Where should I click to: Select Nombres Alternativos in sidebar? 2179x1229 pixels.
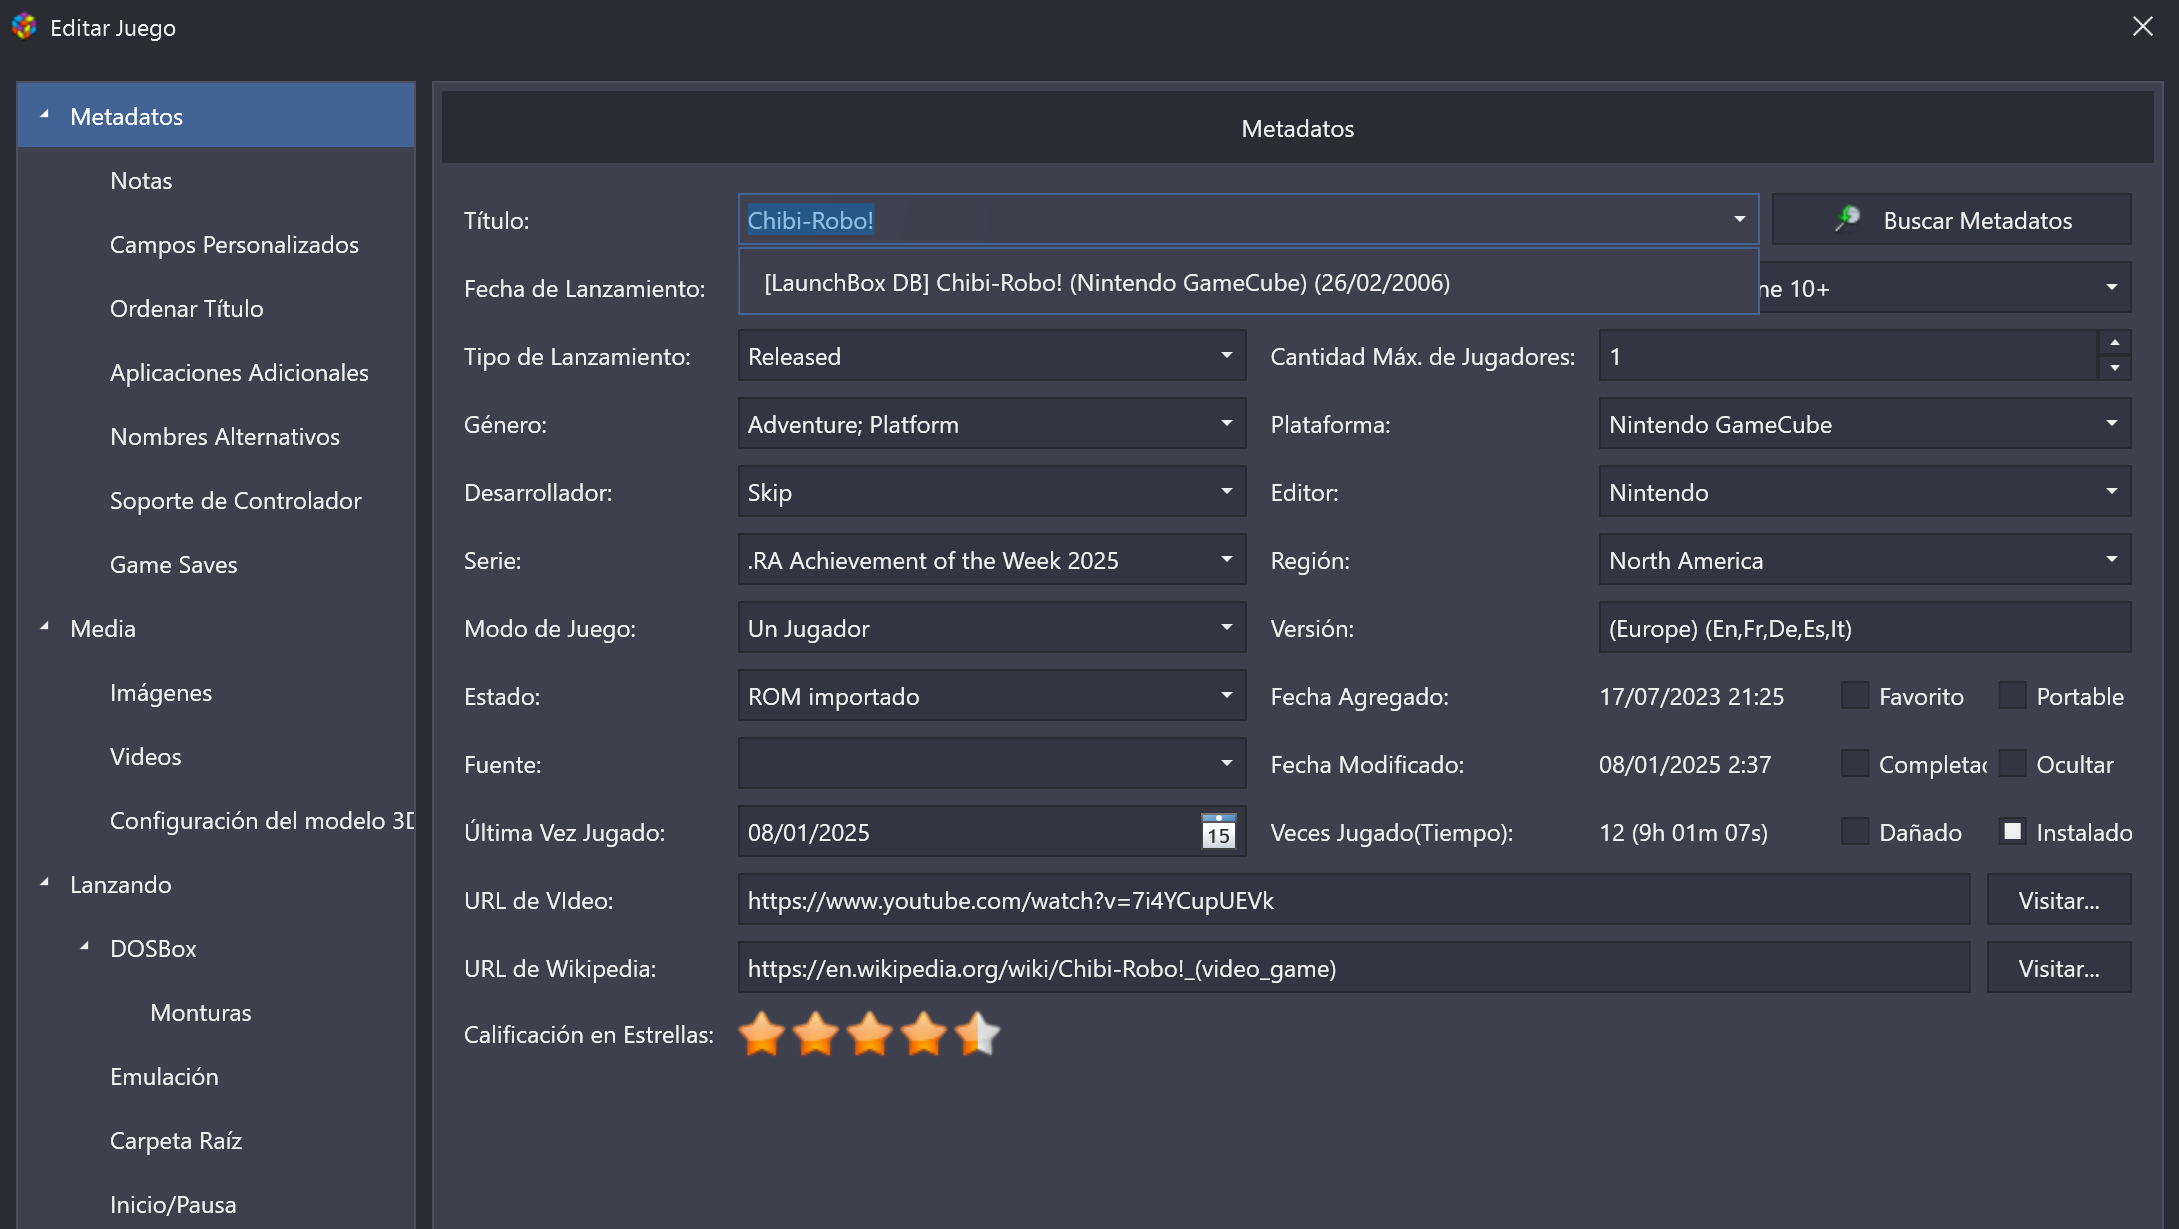(225, 437)
